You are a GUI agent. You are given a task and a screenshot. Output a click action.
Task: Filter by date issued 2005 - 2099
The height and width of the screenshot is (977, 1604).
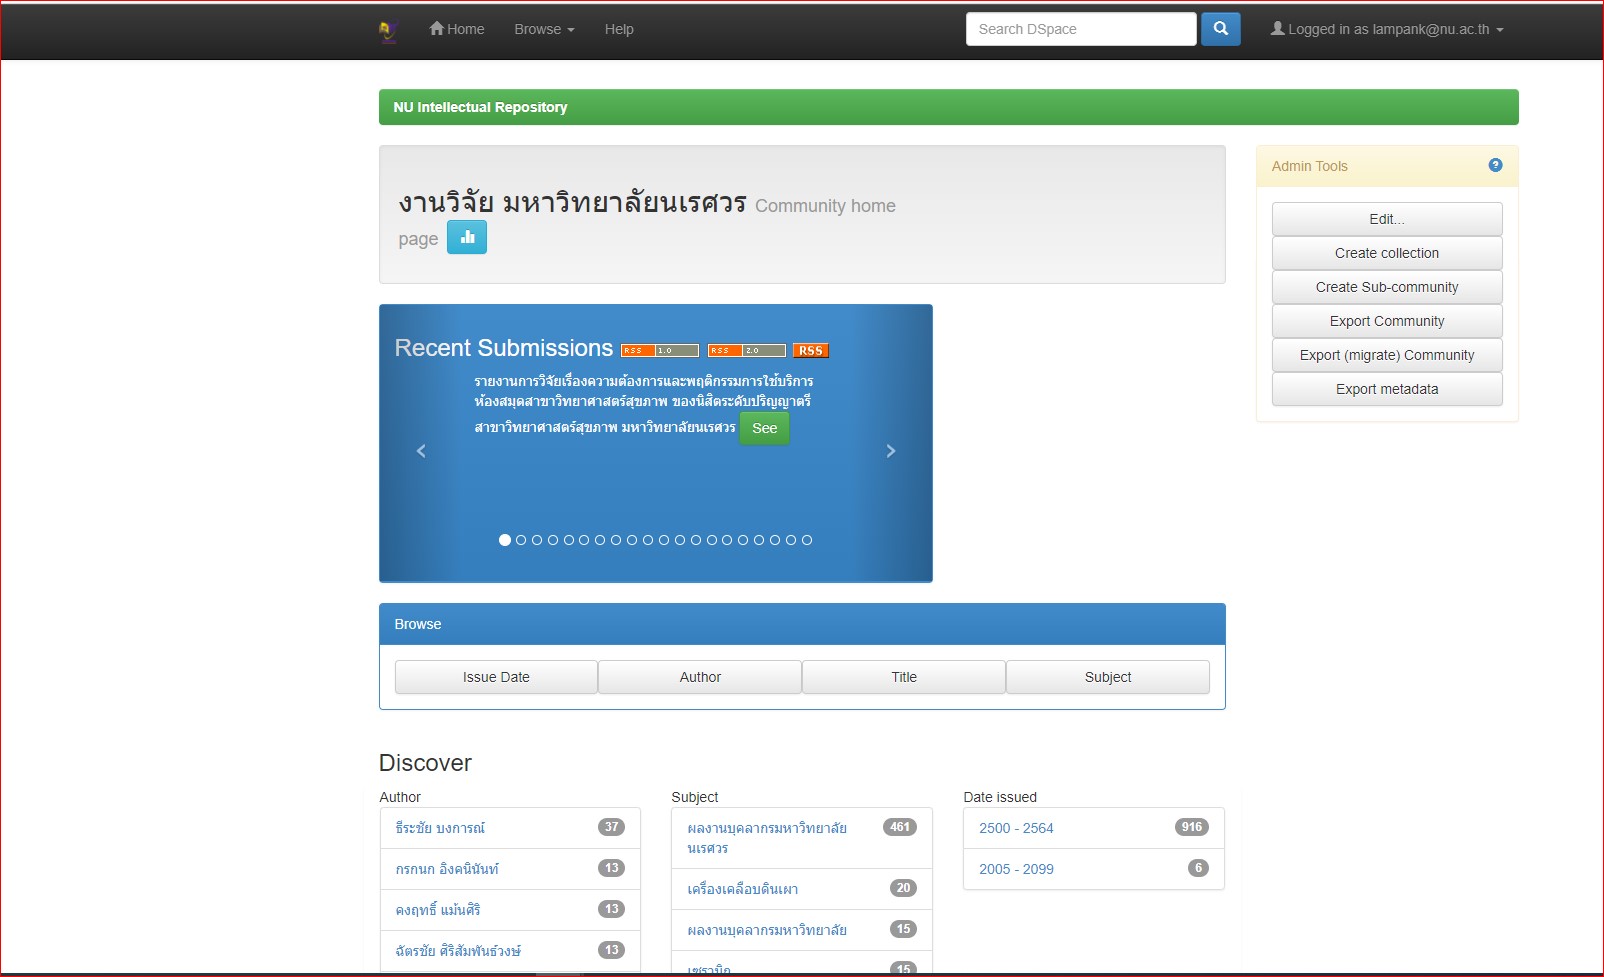1016,869
